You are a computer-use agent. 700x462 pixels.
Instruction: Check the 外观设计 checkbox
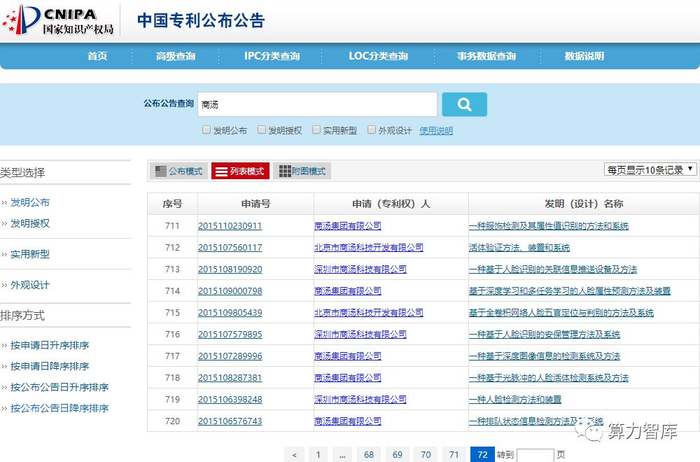[372, 131]
